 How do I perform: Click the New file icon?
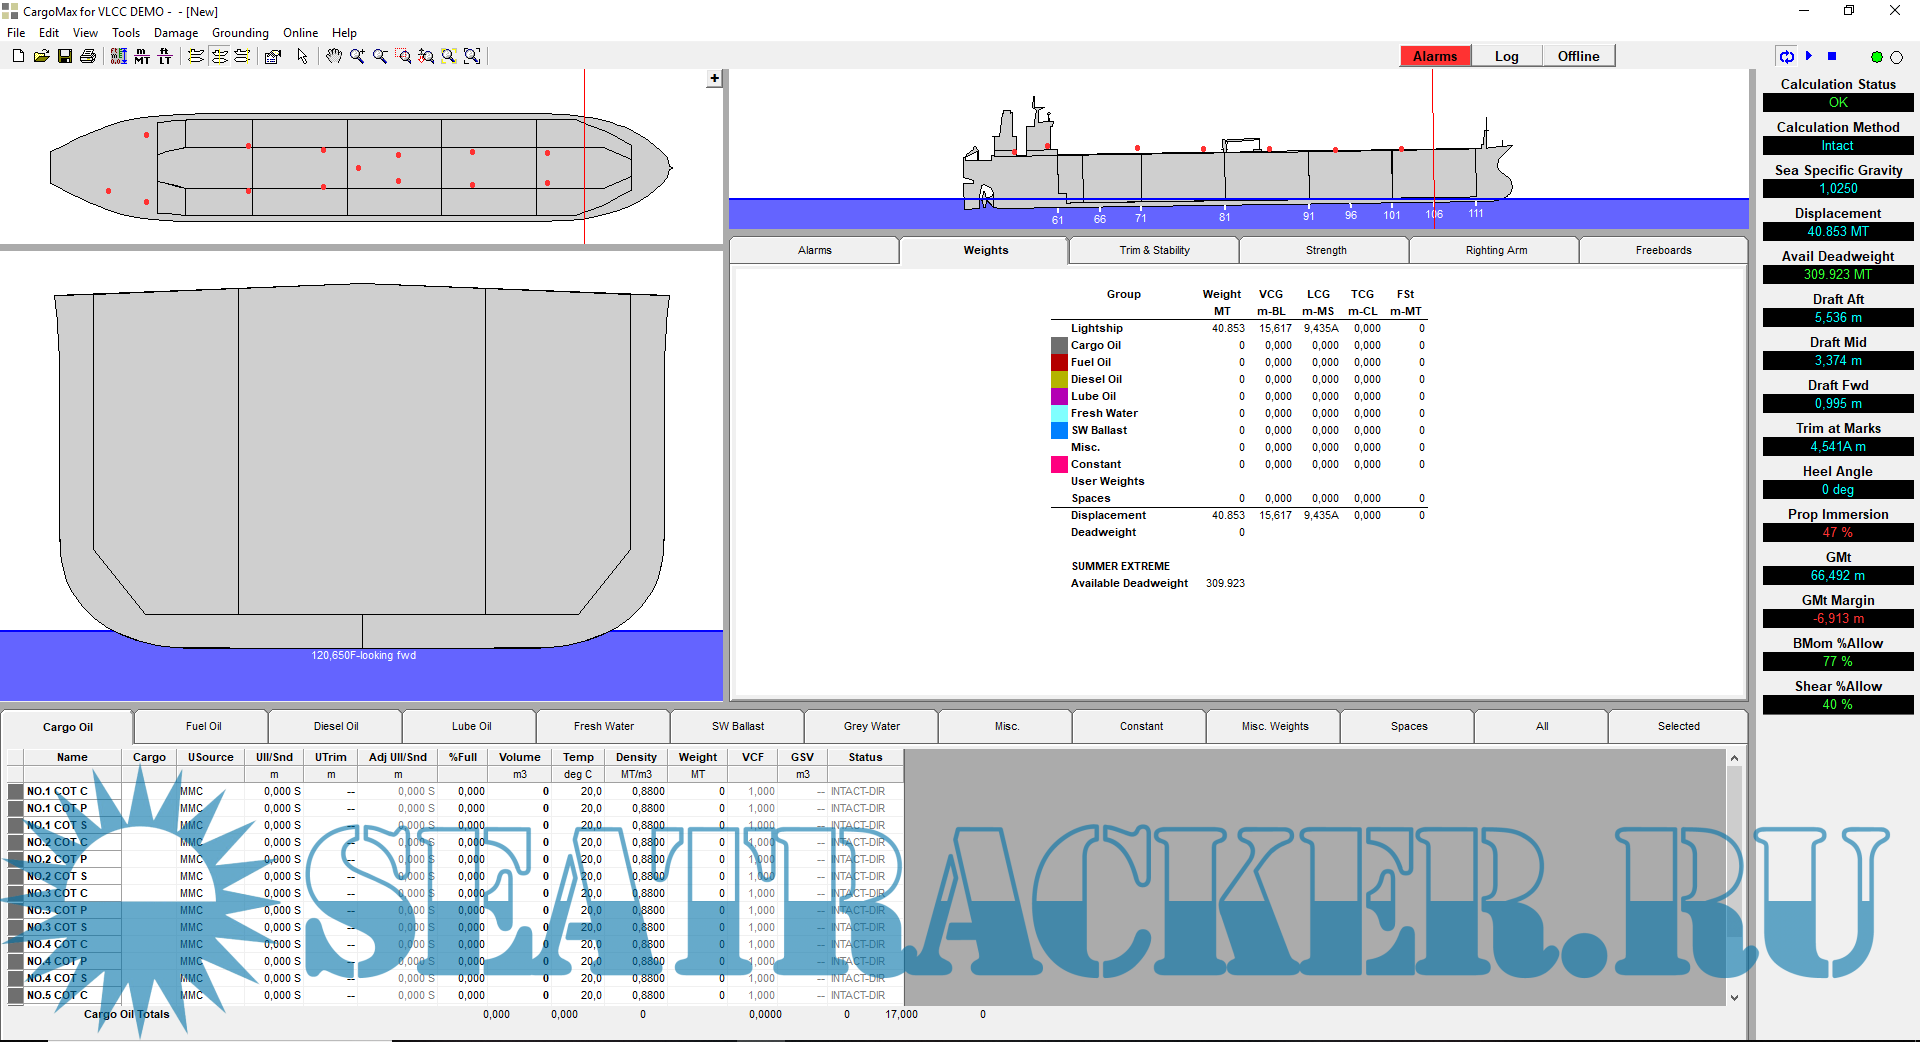tap(18, 56)
